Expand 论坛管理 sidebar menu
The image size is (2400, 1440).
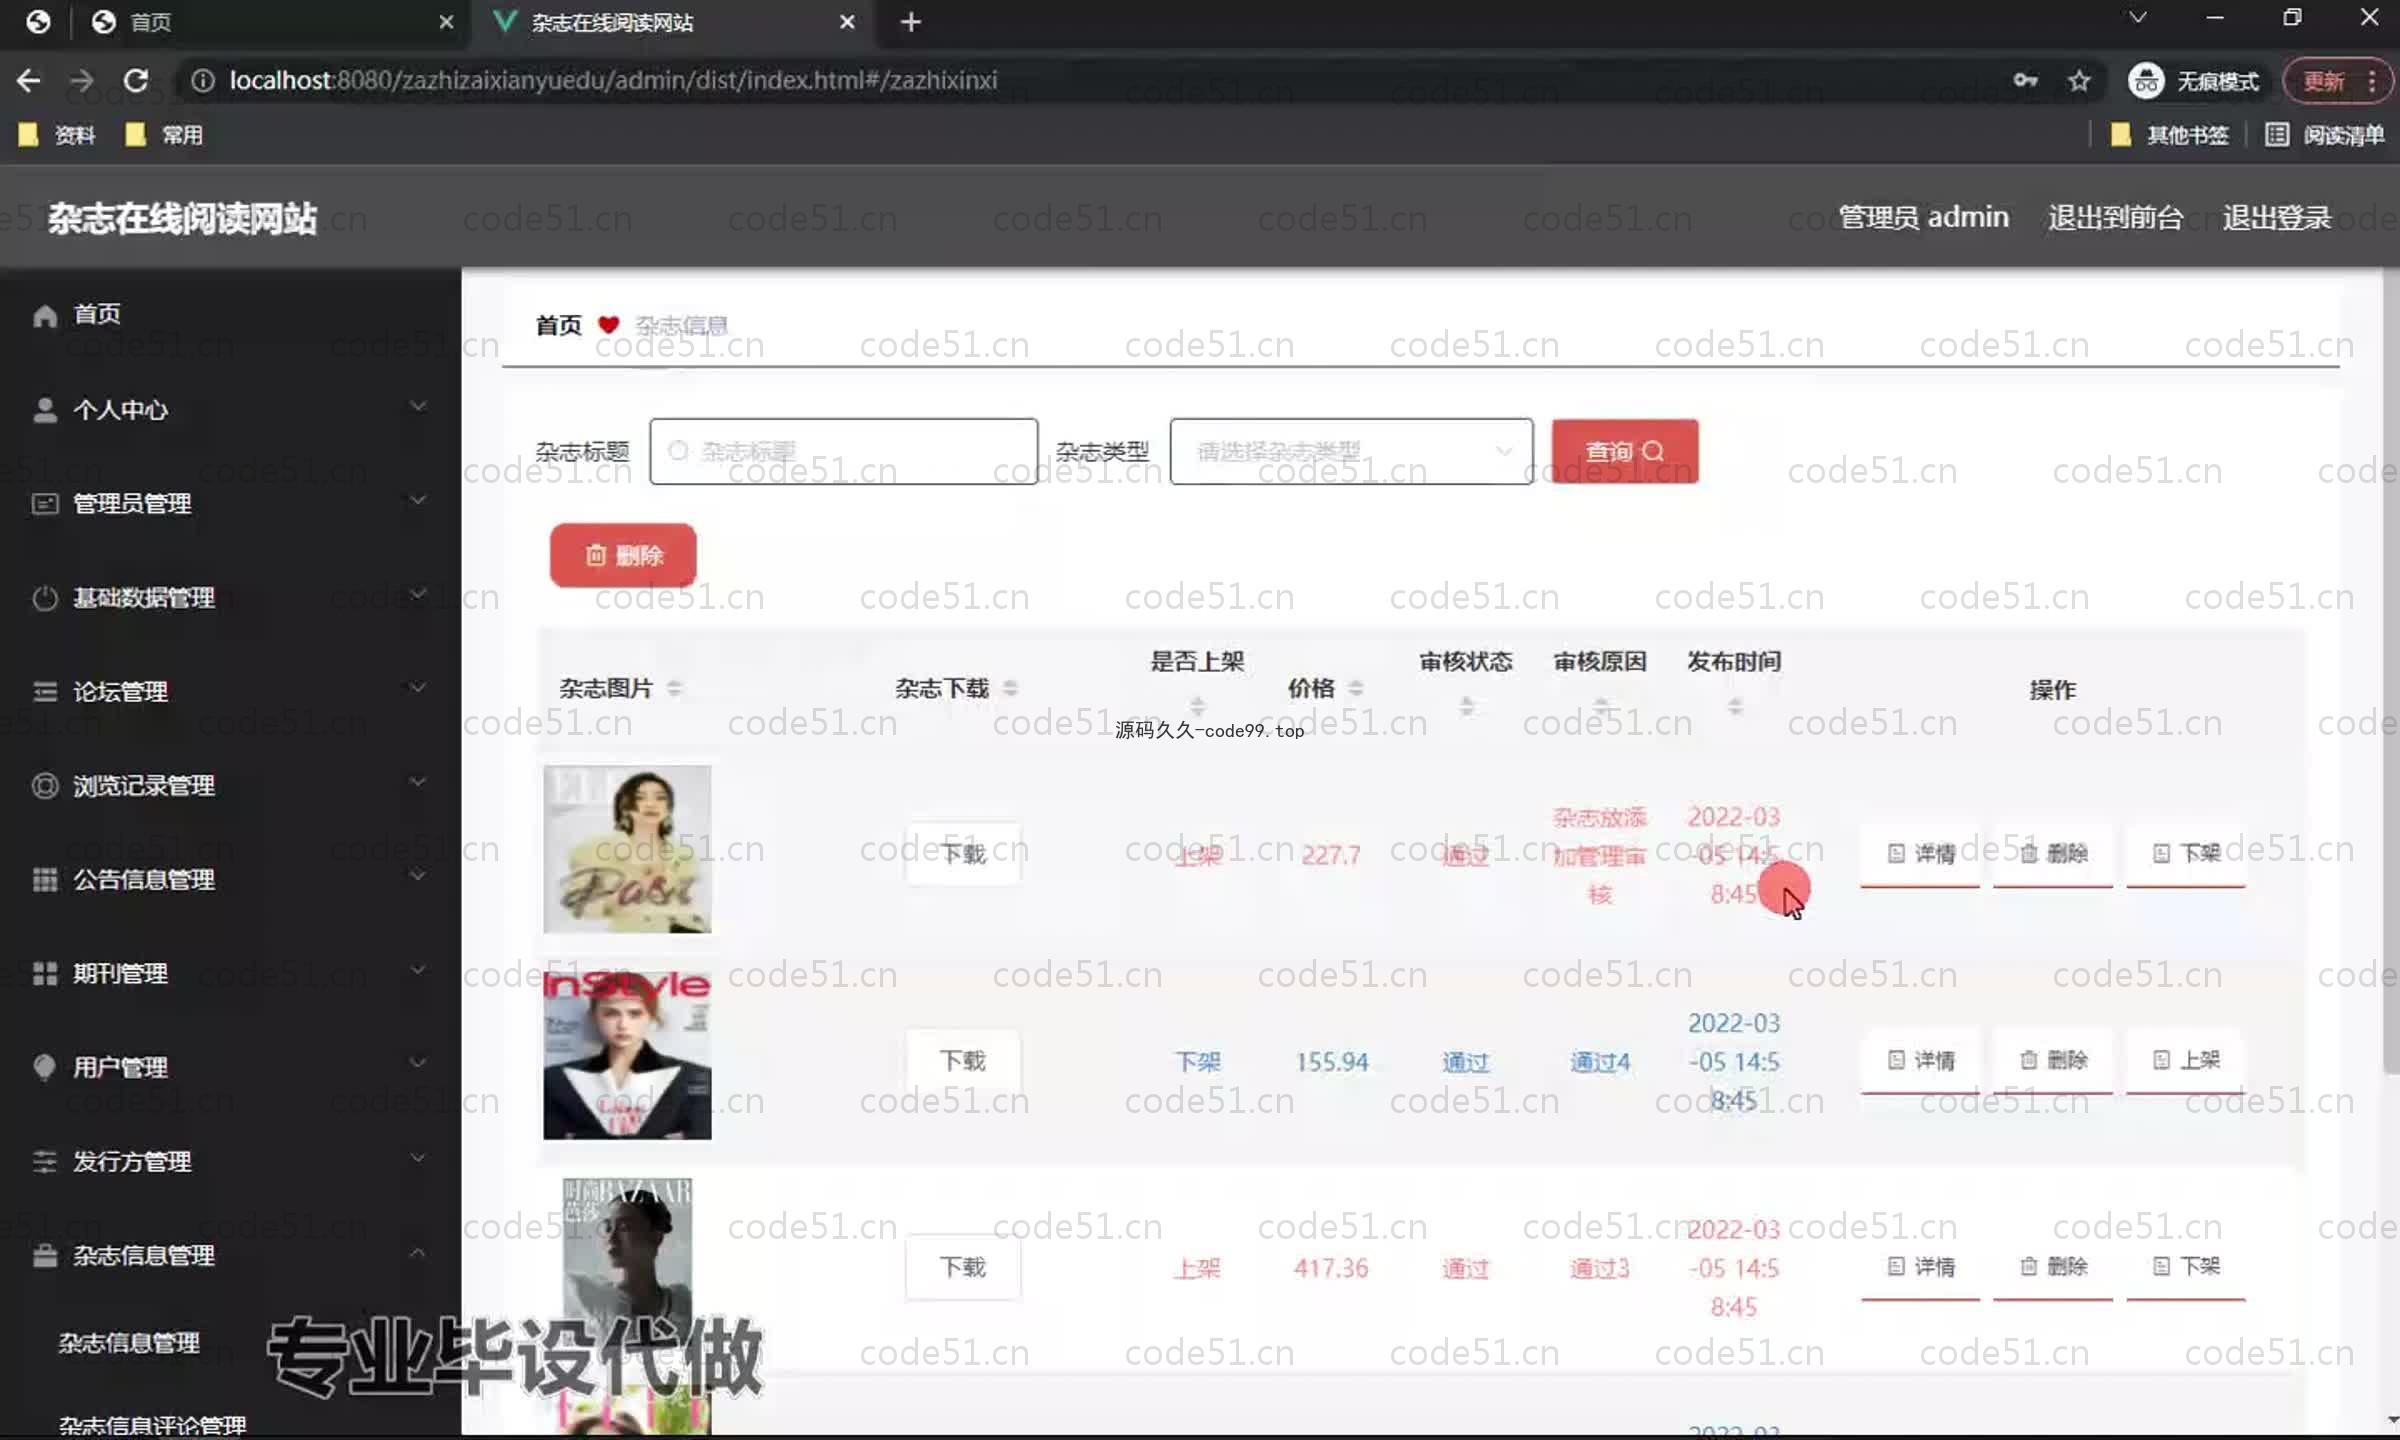[230, 691]
